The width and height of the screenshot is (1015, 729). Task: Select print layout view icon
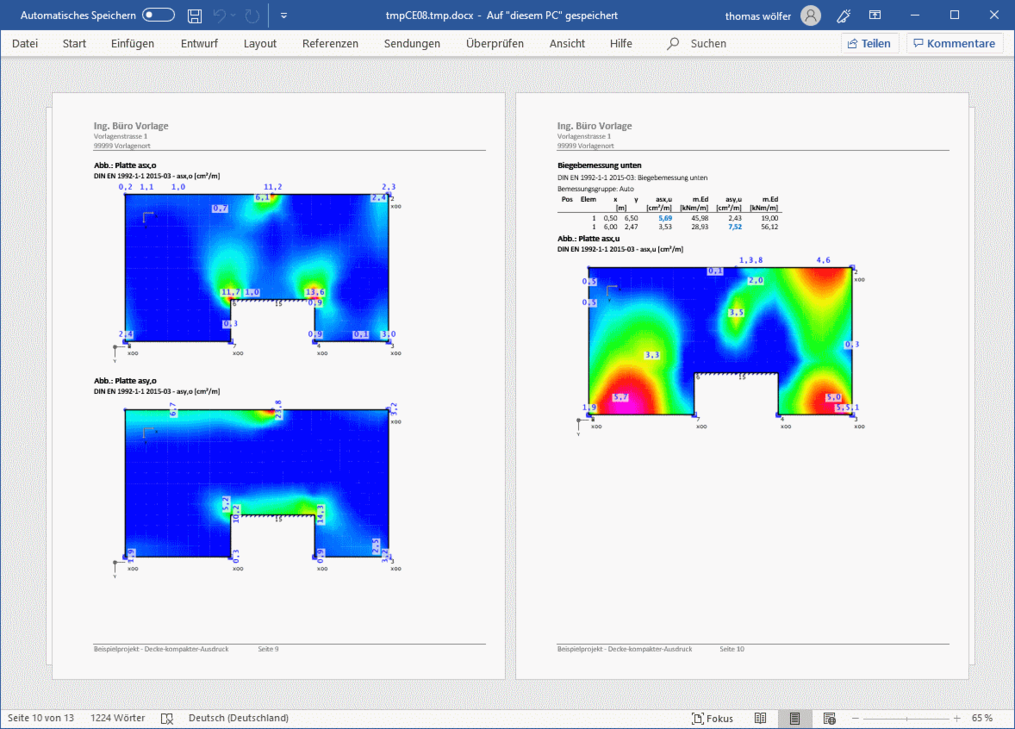795,718
